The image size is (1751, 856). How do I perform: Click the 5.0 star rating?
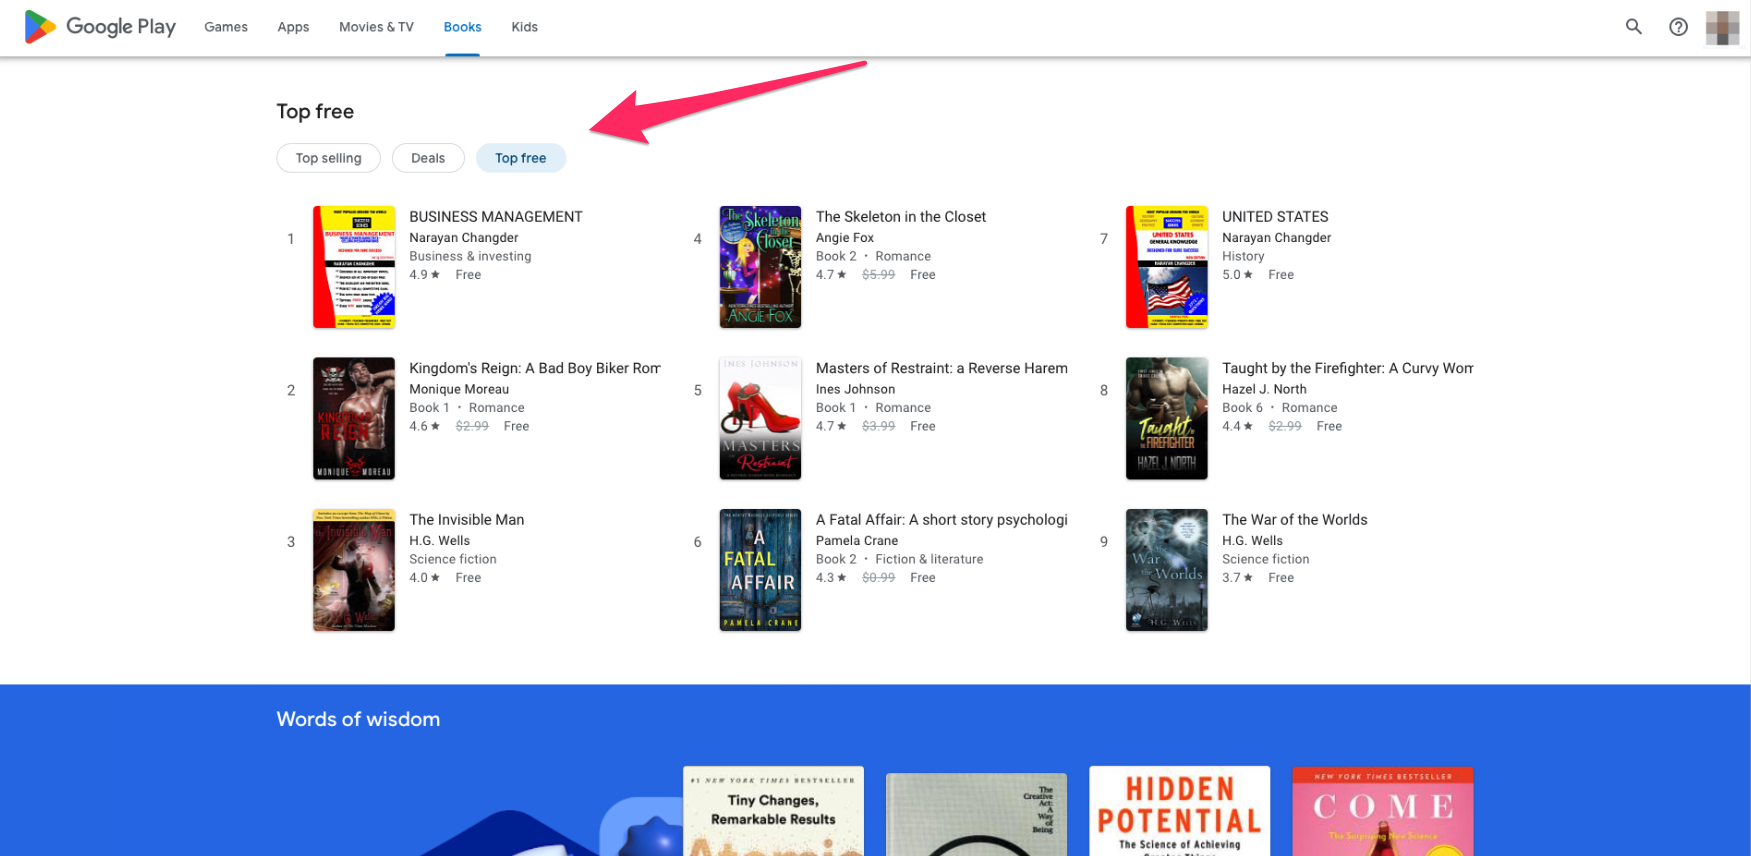click(x=1237, y=275)
